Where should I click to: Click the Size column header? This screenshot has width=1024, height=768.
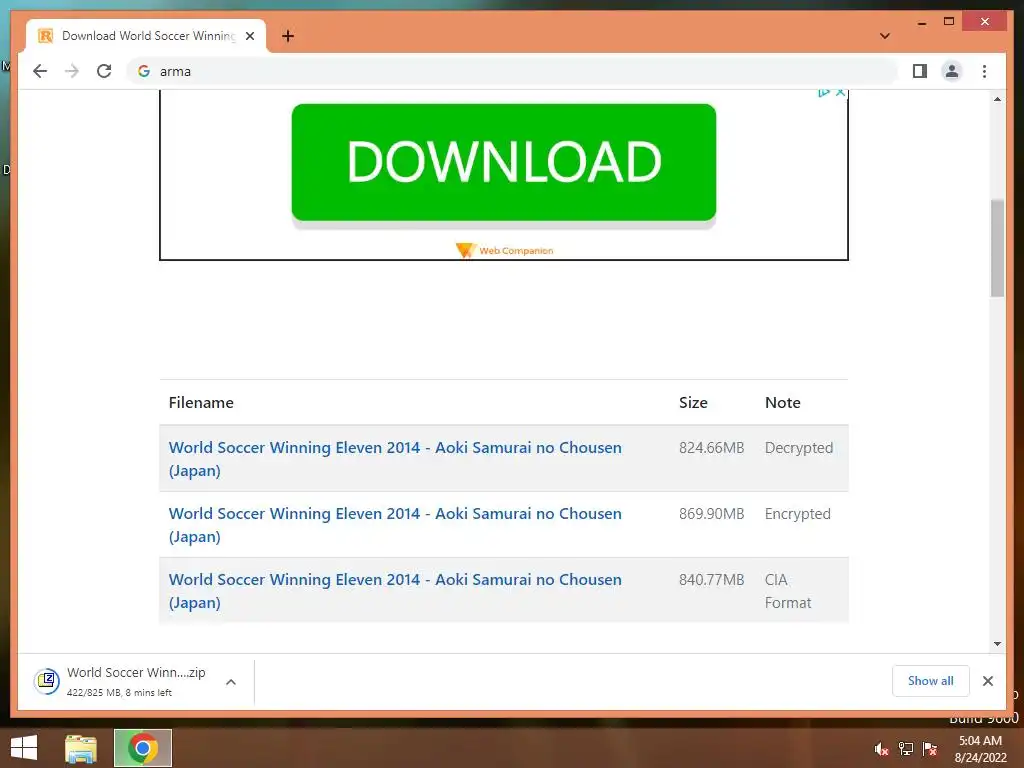[x=693, y=402]
